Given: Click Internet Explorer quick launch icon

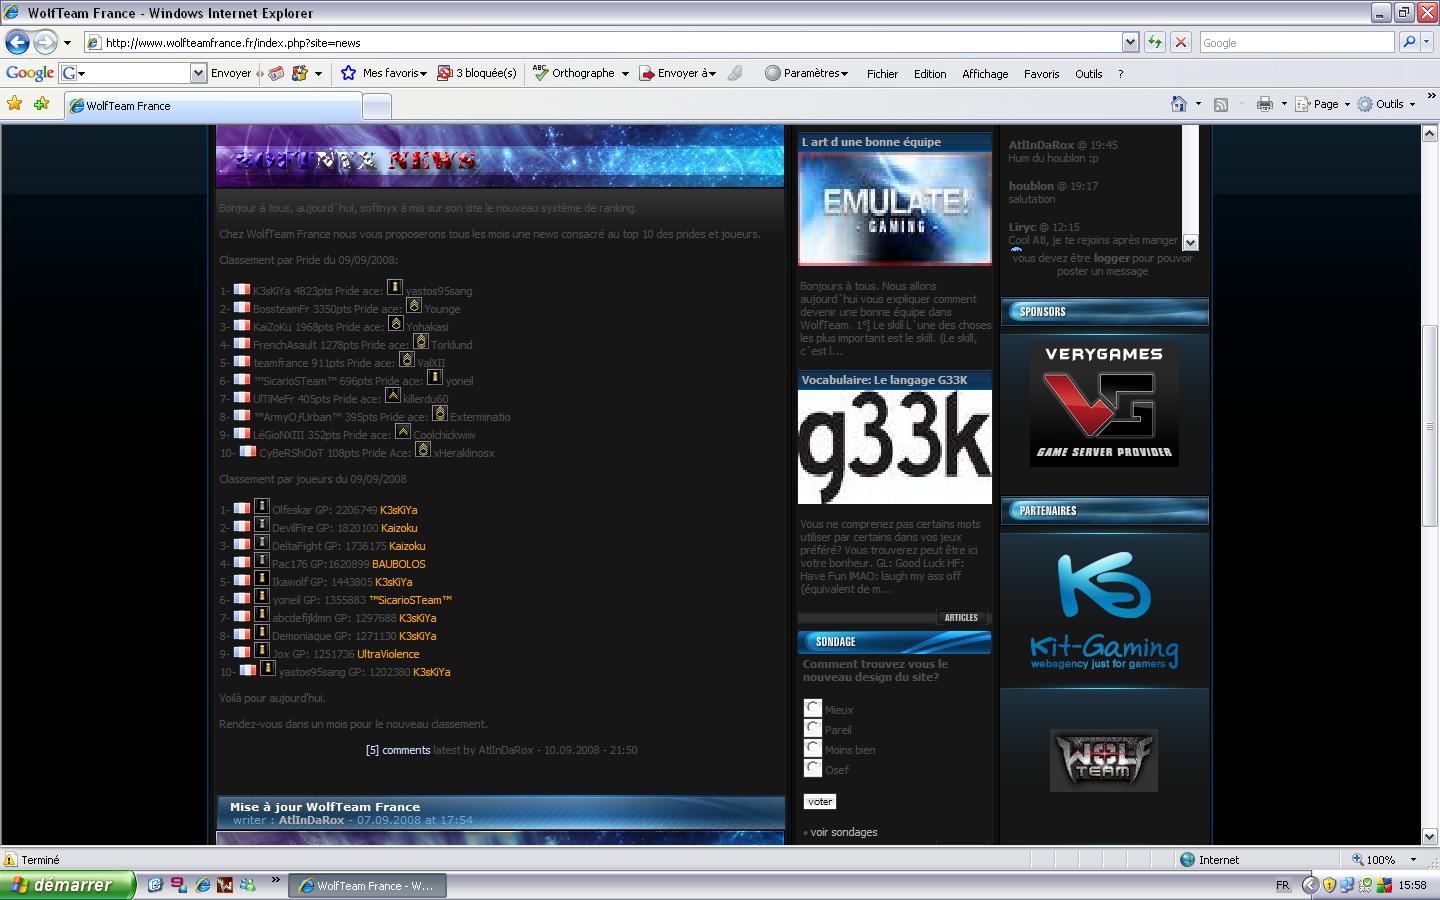Looking at the screenshot, I should click(202, 885).
